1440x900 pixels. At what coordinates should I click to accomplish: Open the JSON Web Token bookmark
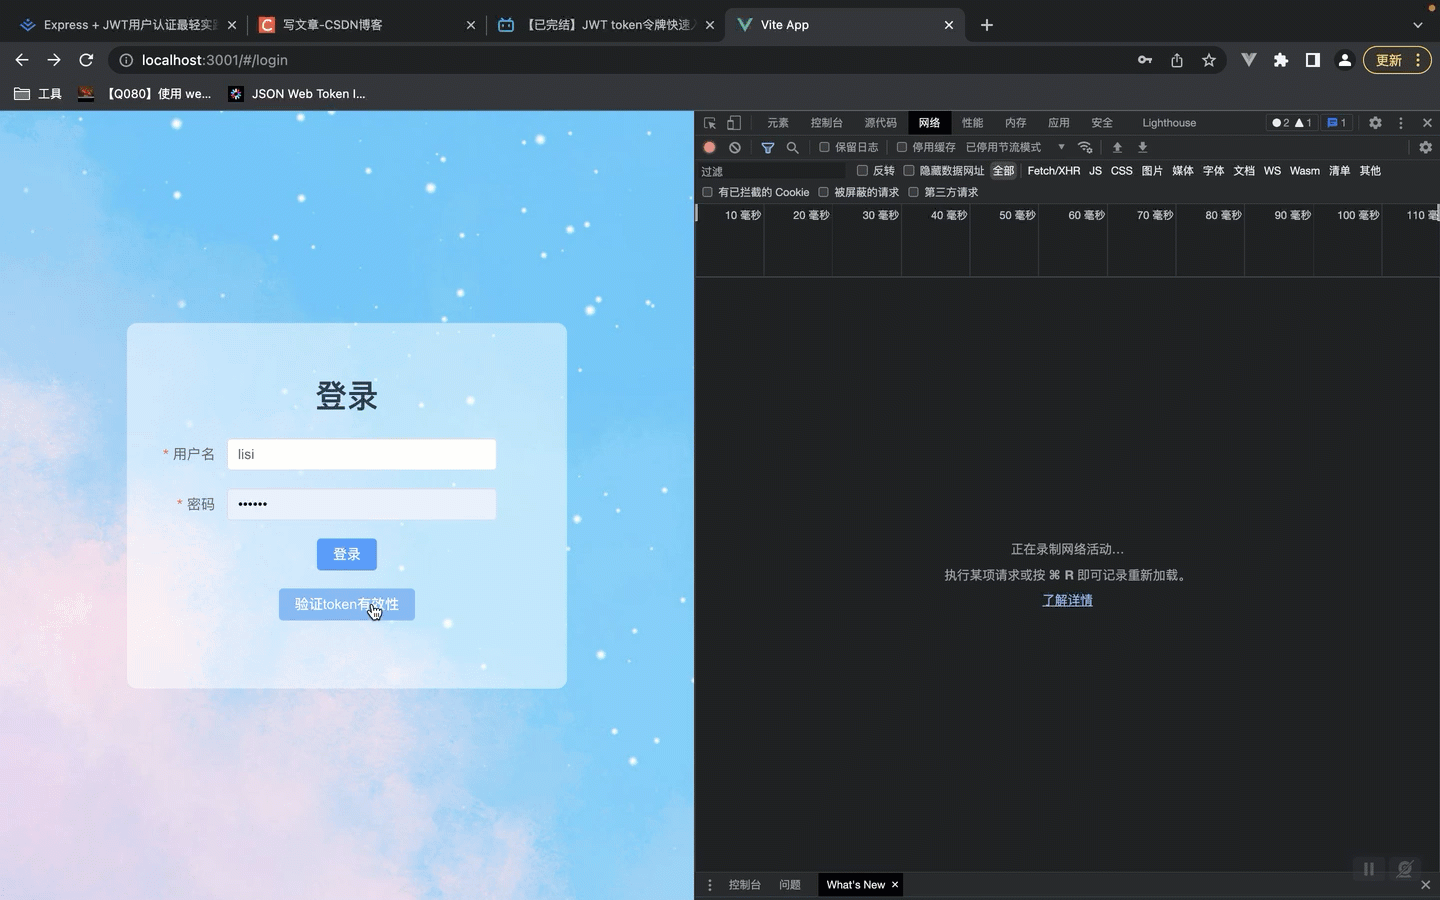tap(297, 94)
